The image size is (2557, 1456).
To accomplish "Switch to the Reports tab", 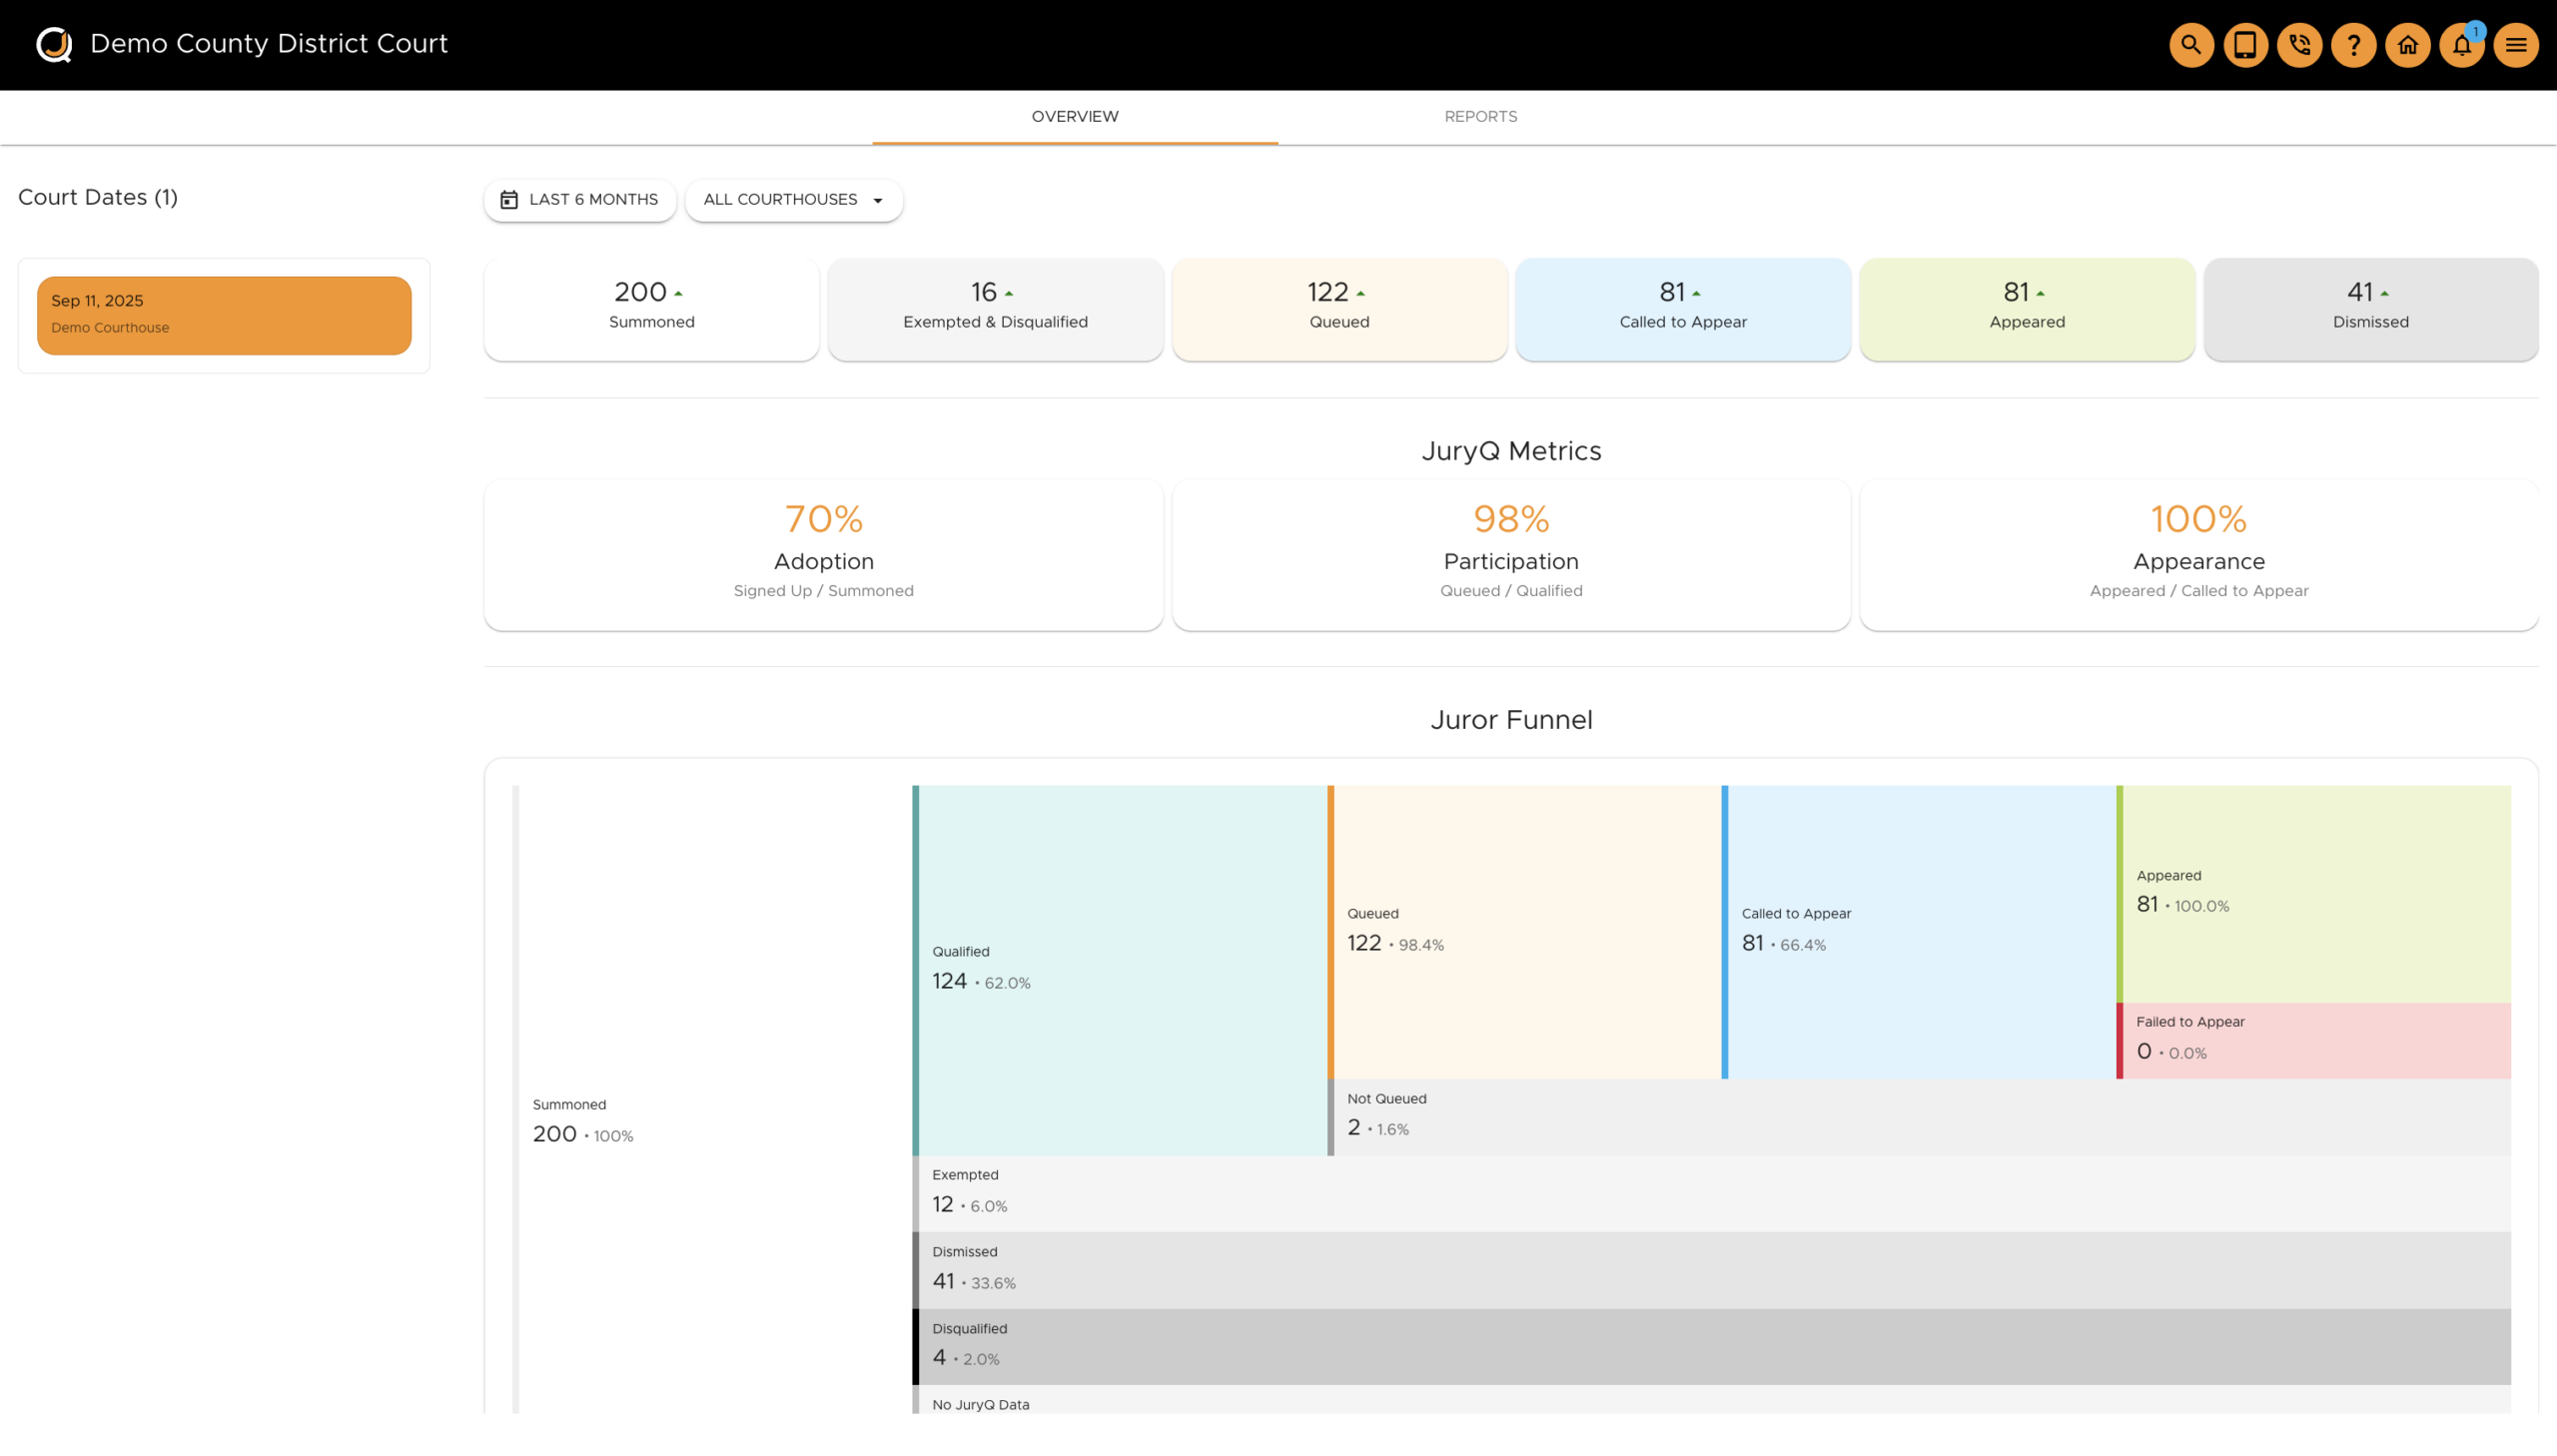I will click(1480, 117).
